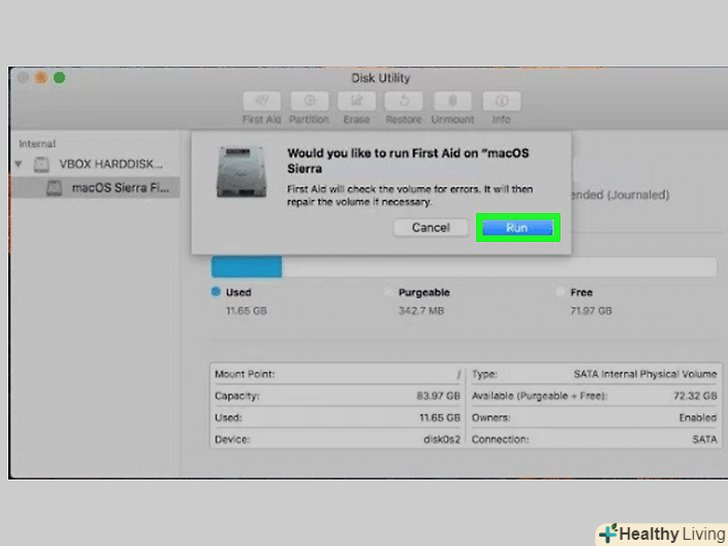The image size is (728, 546).
Task: Click the green zoom window button
Action: click(x=59, y=78)
